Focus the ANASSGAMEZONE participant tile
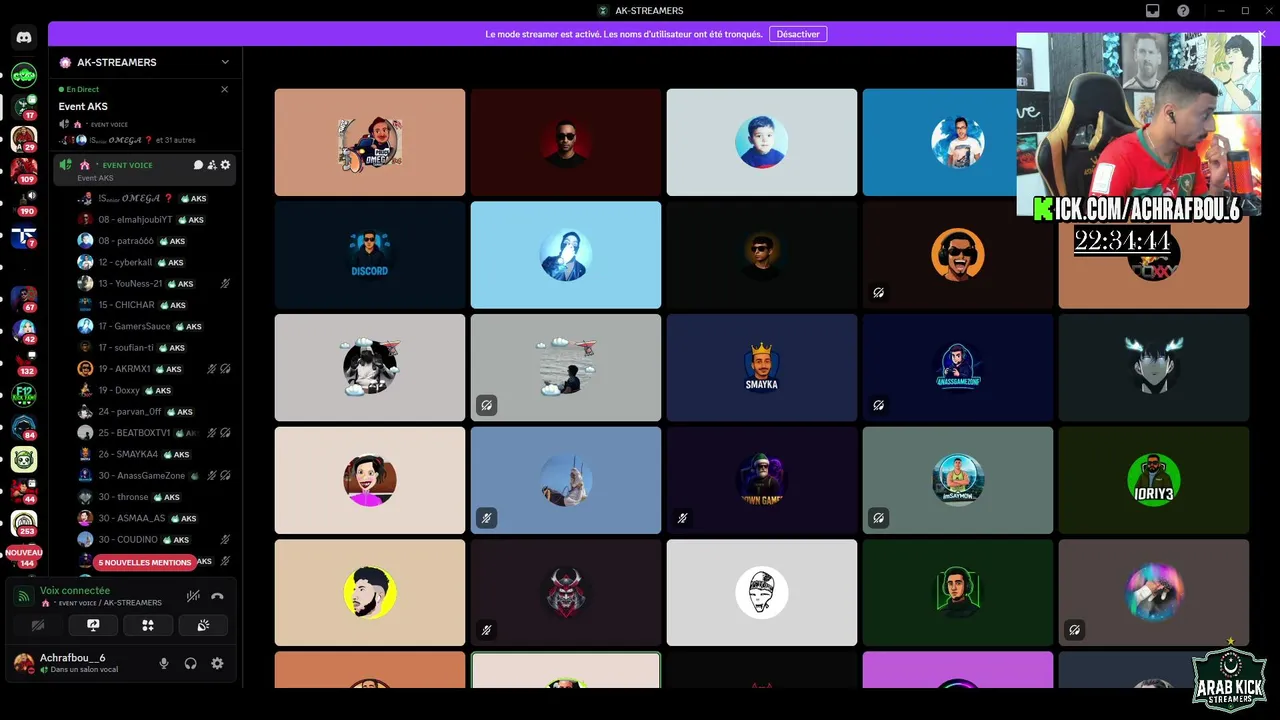The height and width of the screenshot is (720, 1280). (958, 367)
